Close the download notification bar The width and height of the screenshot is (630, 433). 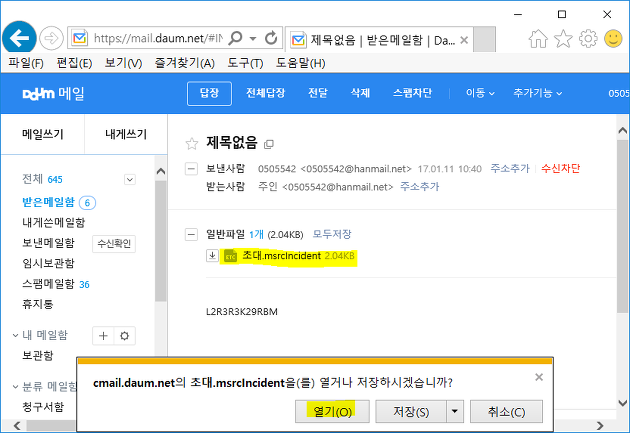pyautogui.click(x=539, y=377)
